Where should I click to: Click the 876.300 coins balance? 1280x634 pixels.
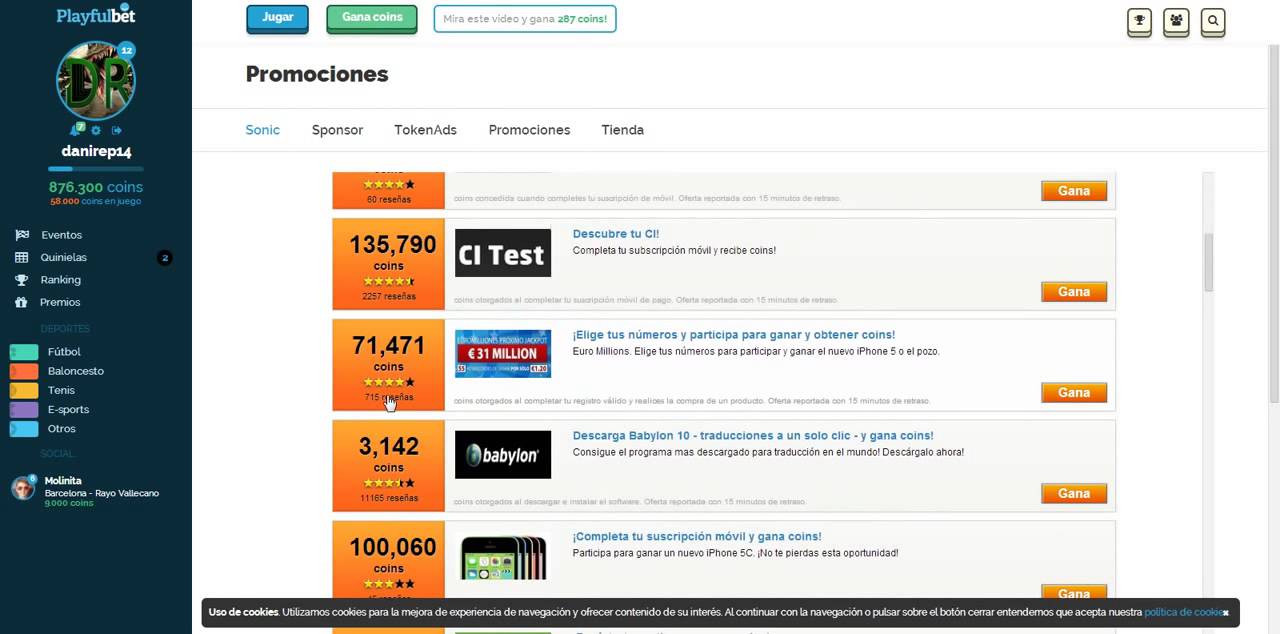pyautogui.click(x=96, y=187)
